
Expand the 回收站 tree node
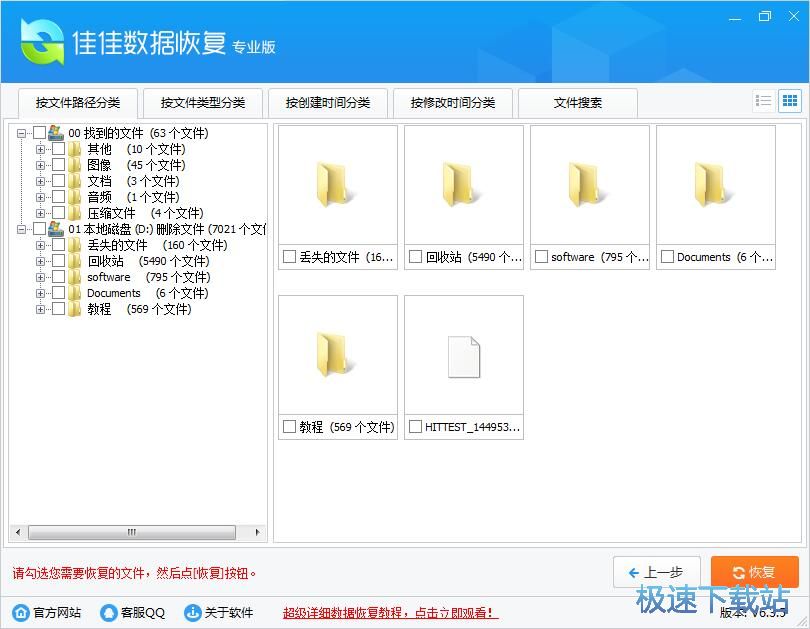point(41,261)
